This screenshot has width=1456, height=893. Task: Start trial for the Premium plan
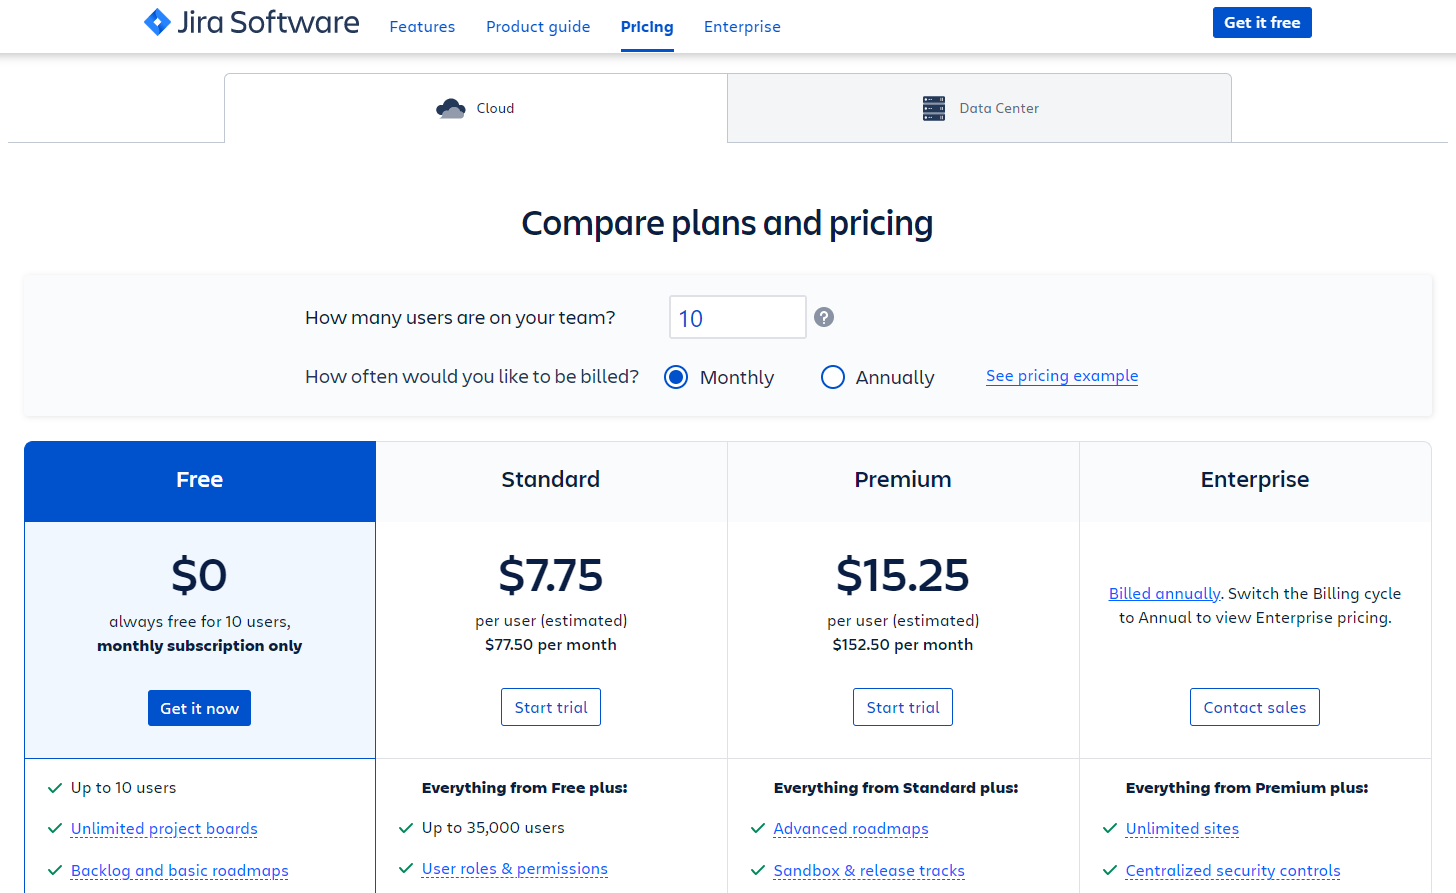[903, 707]
